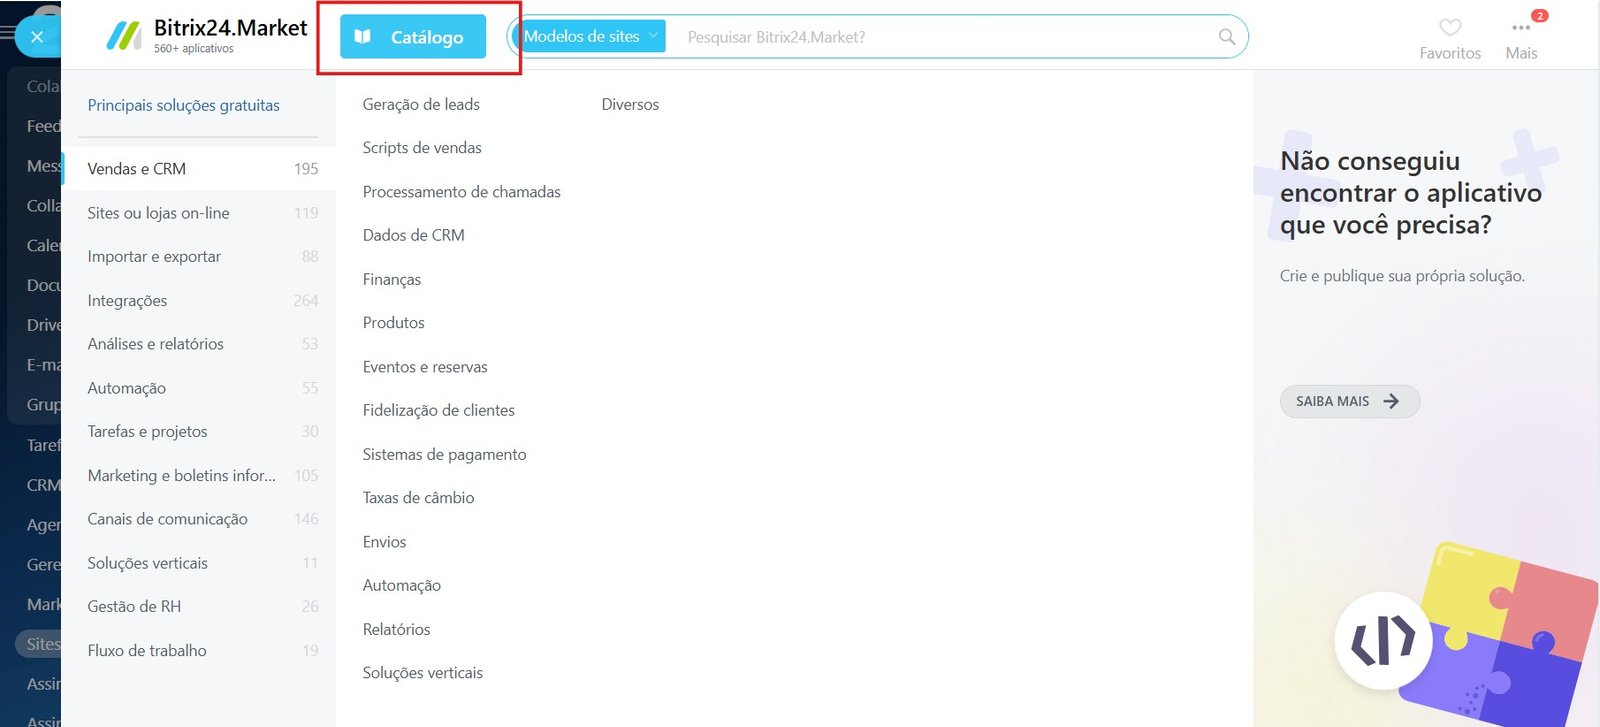The height and width of the screenshot is (727, 1600).
Task: Open the Envios subcategory
Action: click(384, 542)
